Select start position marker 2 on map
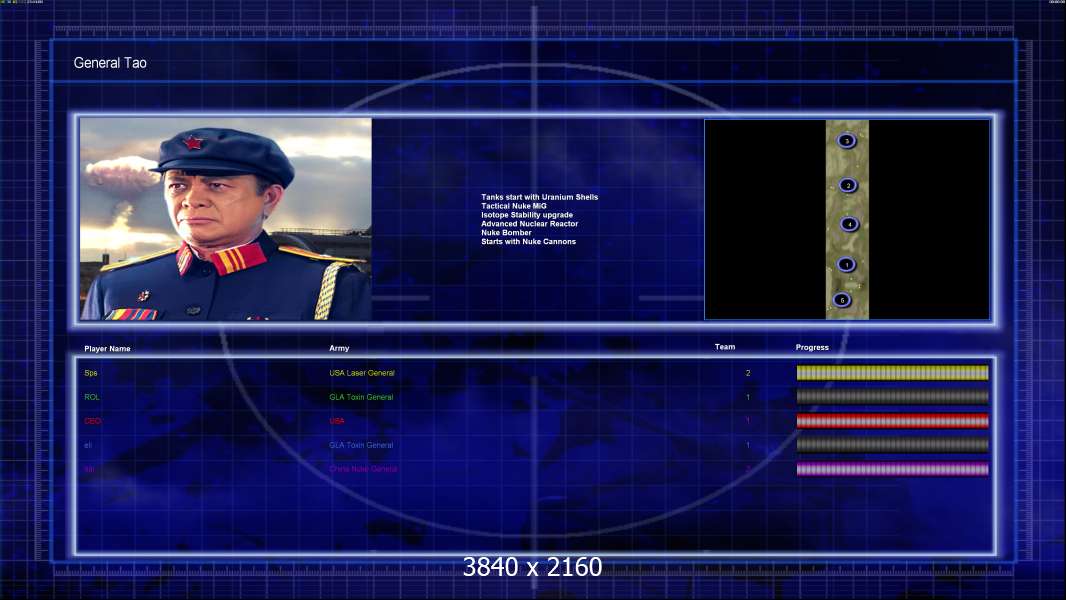This screenshot has height=600, width=1066. (x=848, y=185)
